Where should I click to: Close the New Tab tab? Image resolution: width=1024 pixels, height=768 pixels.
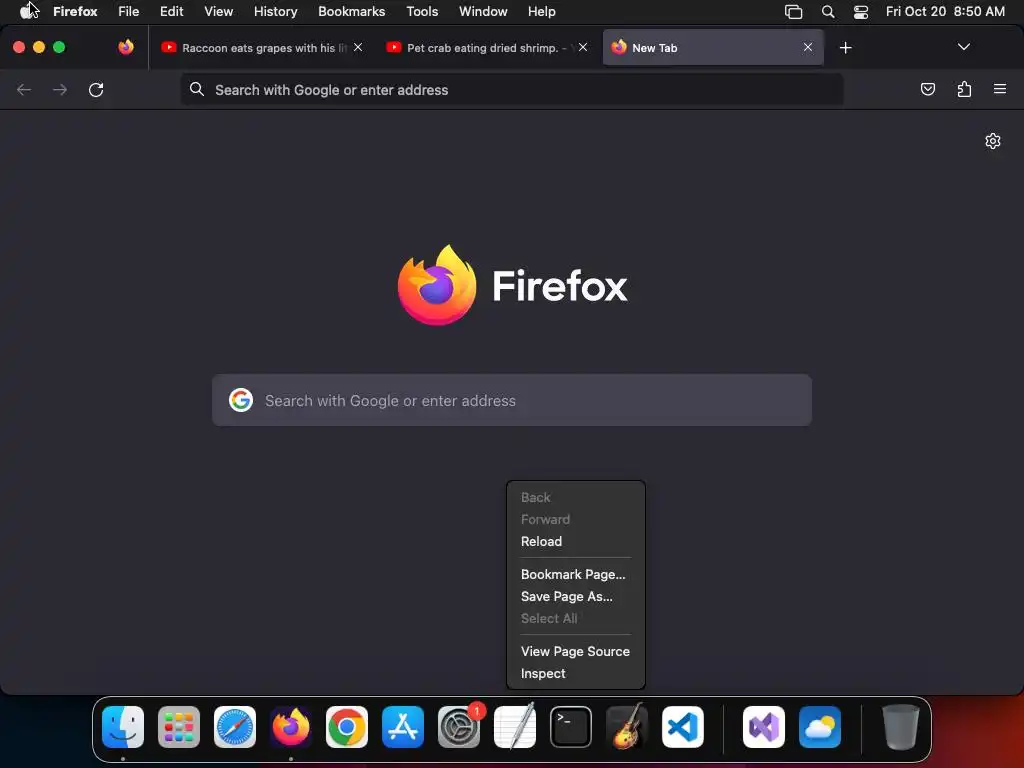click(808, 47)
